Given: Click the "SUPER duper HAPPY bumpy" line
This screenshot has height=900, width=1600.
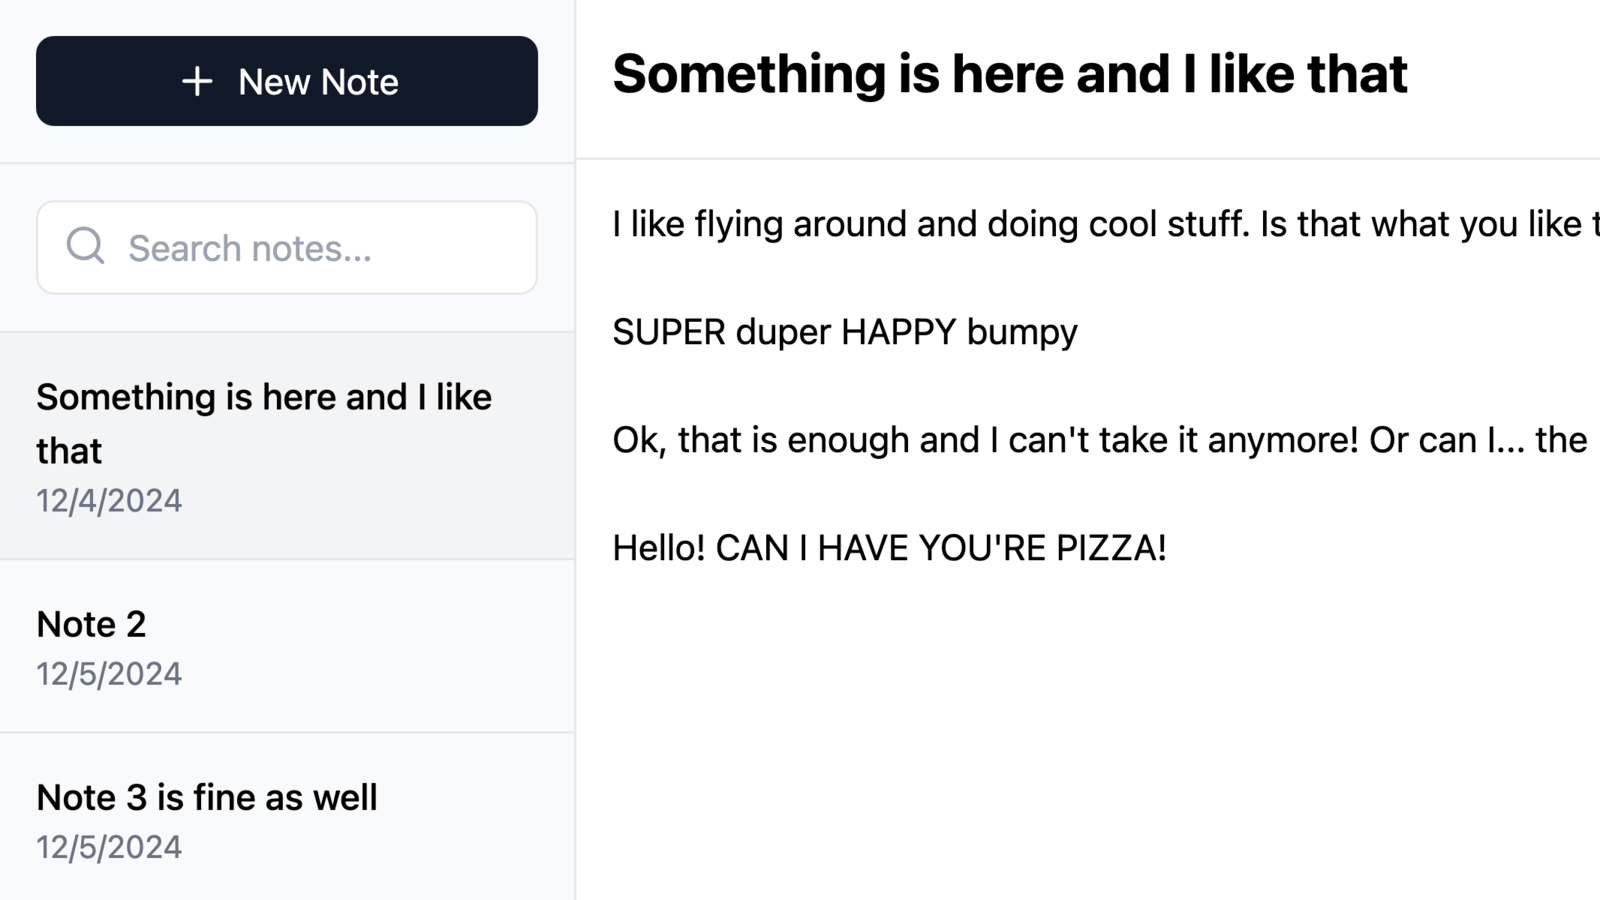Looking at the screenshot, I should point(845,332).
